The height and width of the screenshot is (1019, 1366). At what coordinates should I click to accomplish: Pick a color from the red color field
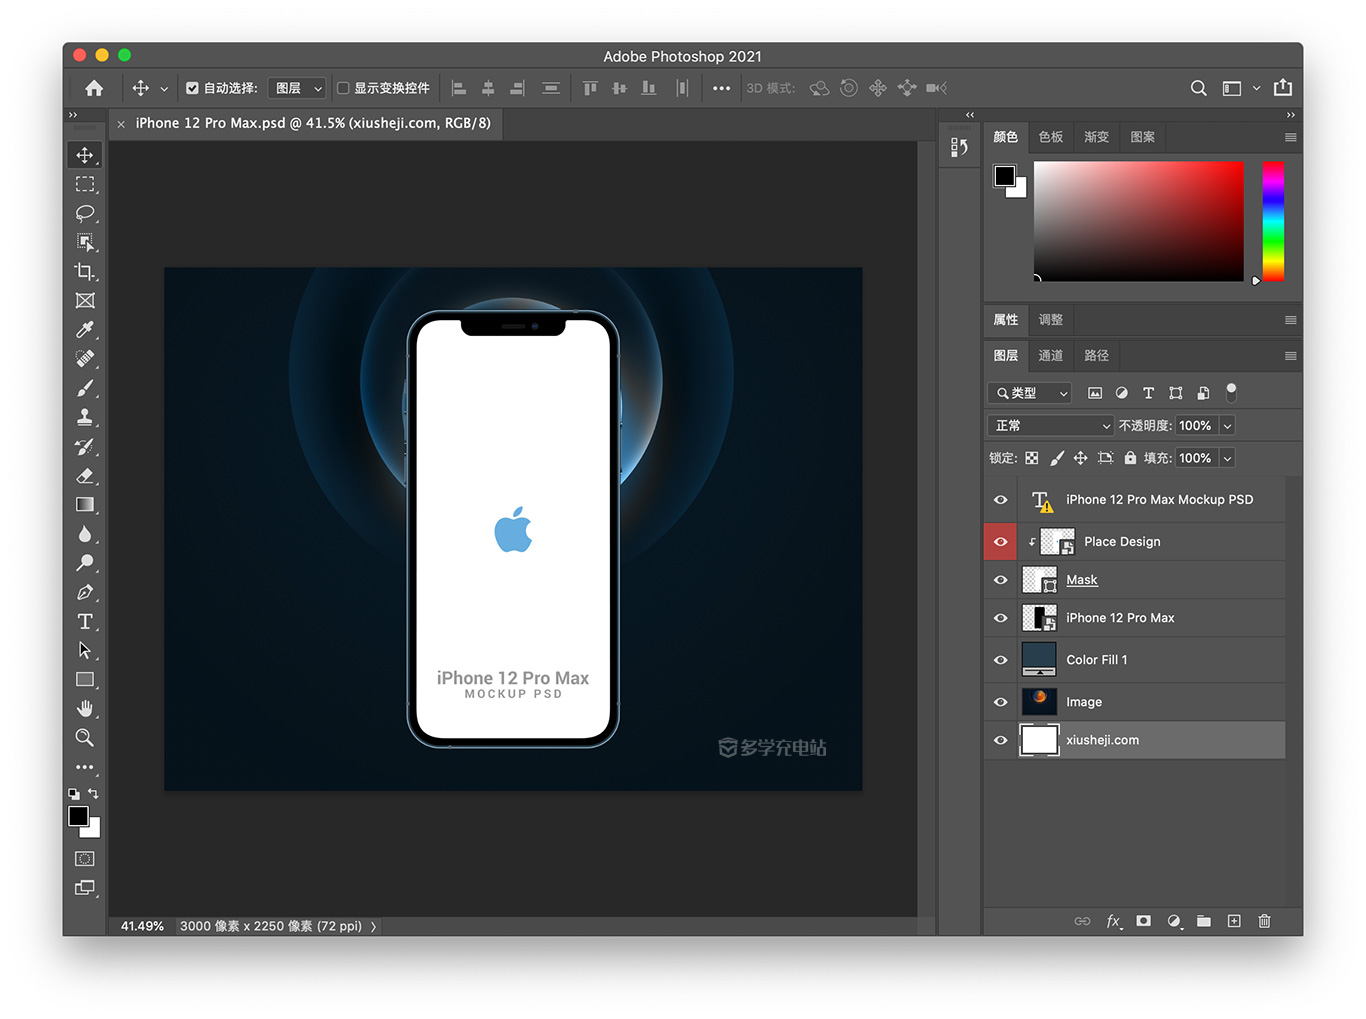pyautogui.click(x=1138, y=220)
